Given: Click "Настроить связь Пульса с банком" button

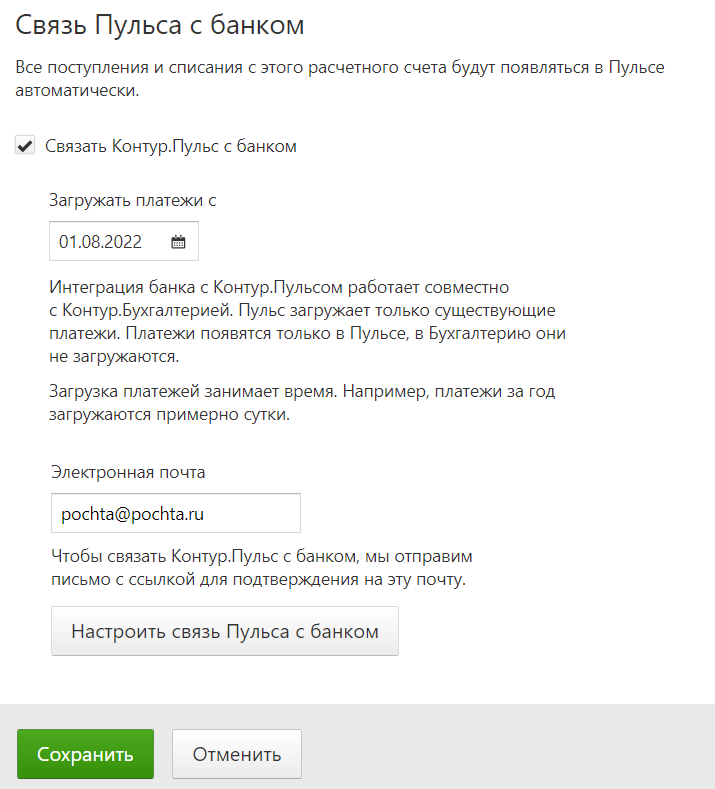Looking at the screenshot, I should tap(225, 631).
